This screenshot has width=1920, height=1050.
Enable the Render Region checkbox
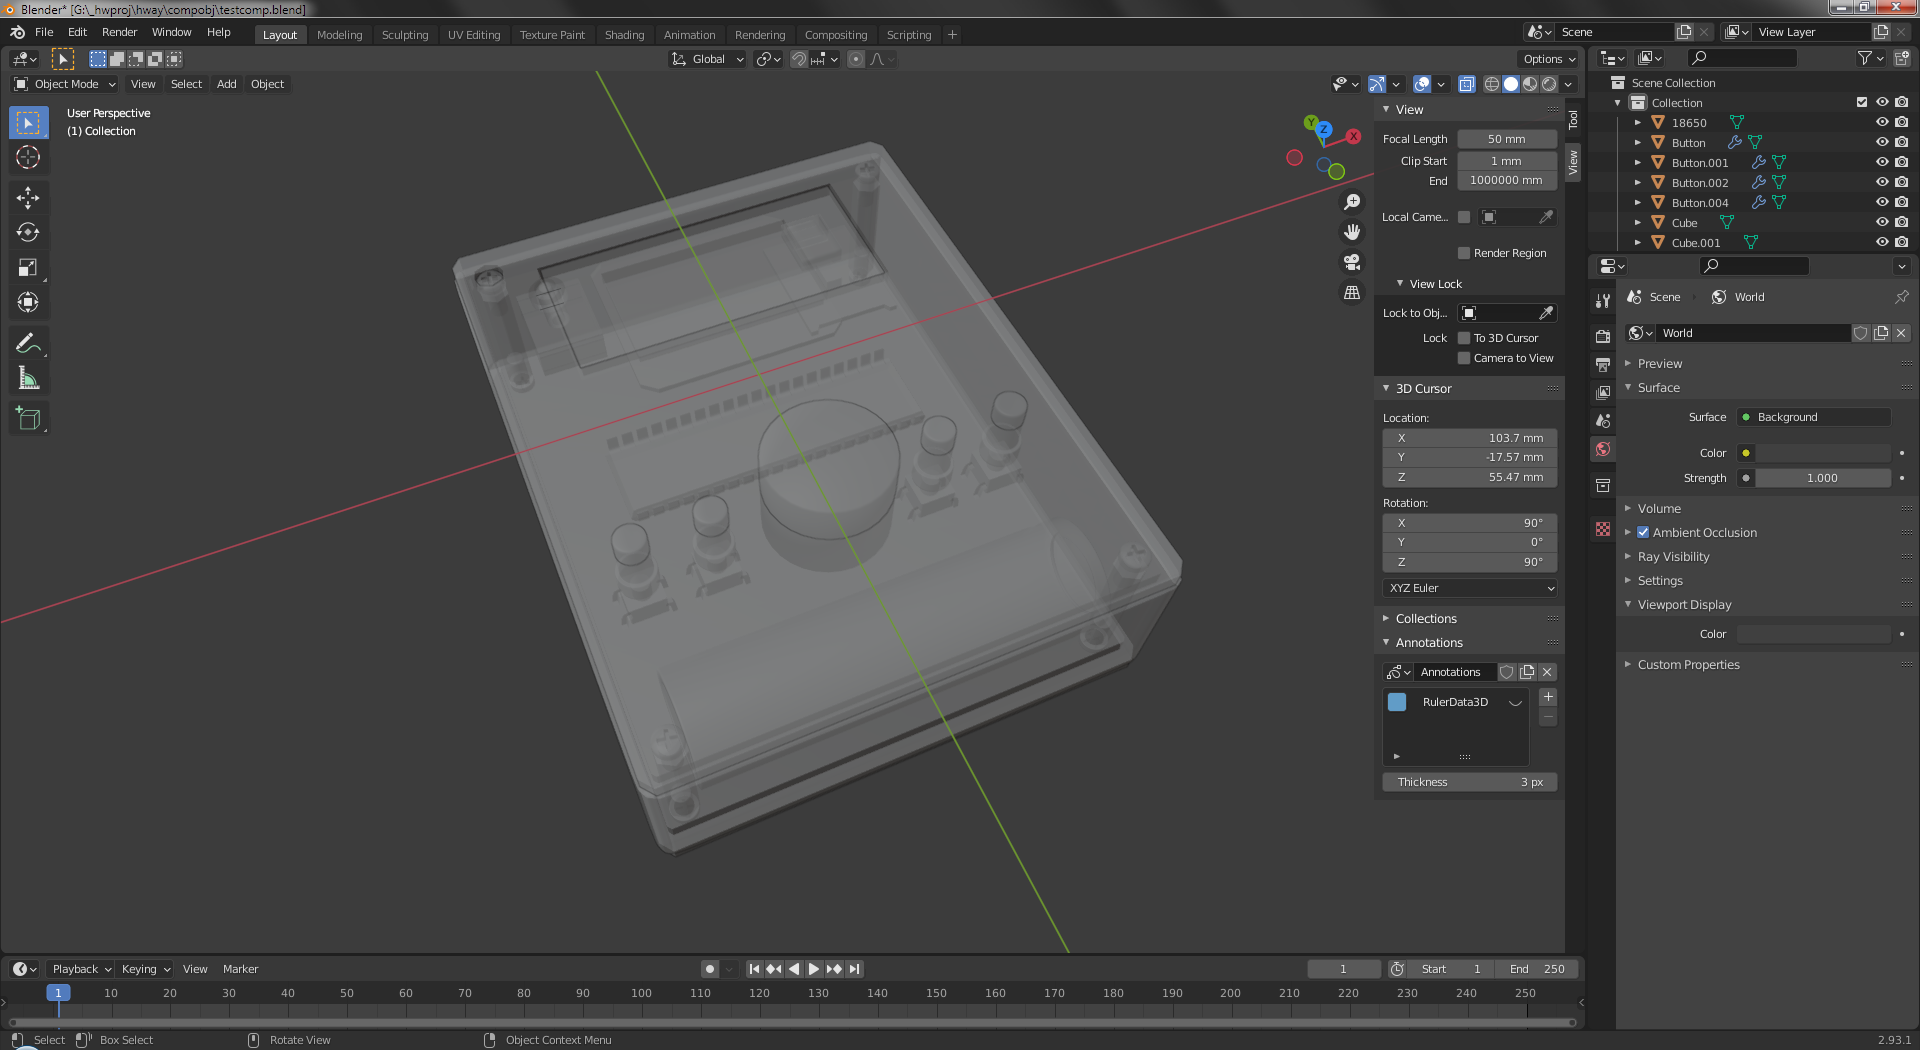coord(1464,253)
